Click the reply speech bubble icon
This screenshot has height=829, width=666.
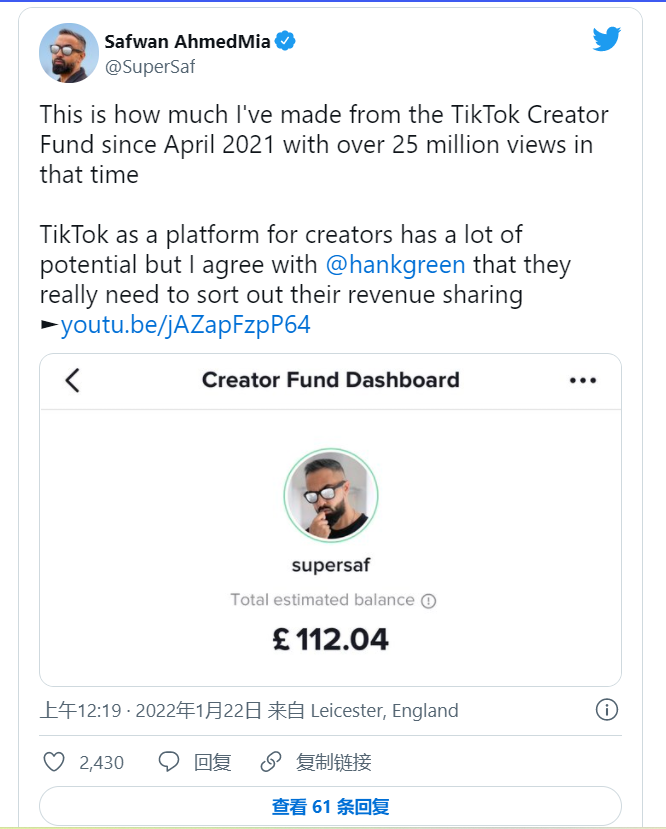click(x=169, y=762)
